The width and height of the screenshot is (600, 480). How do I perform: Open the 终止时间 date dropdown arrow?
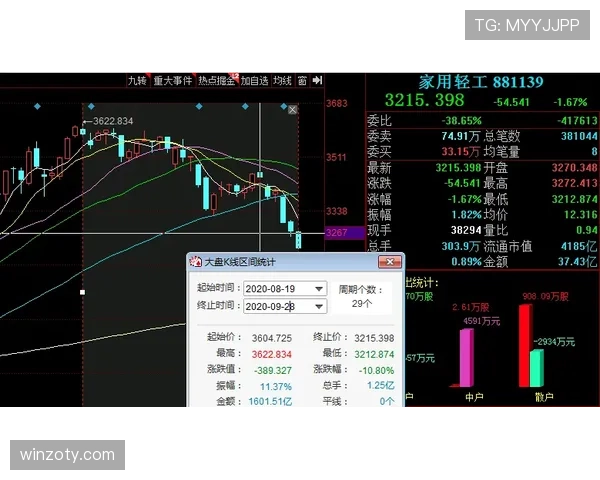[x=319, y=307]
